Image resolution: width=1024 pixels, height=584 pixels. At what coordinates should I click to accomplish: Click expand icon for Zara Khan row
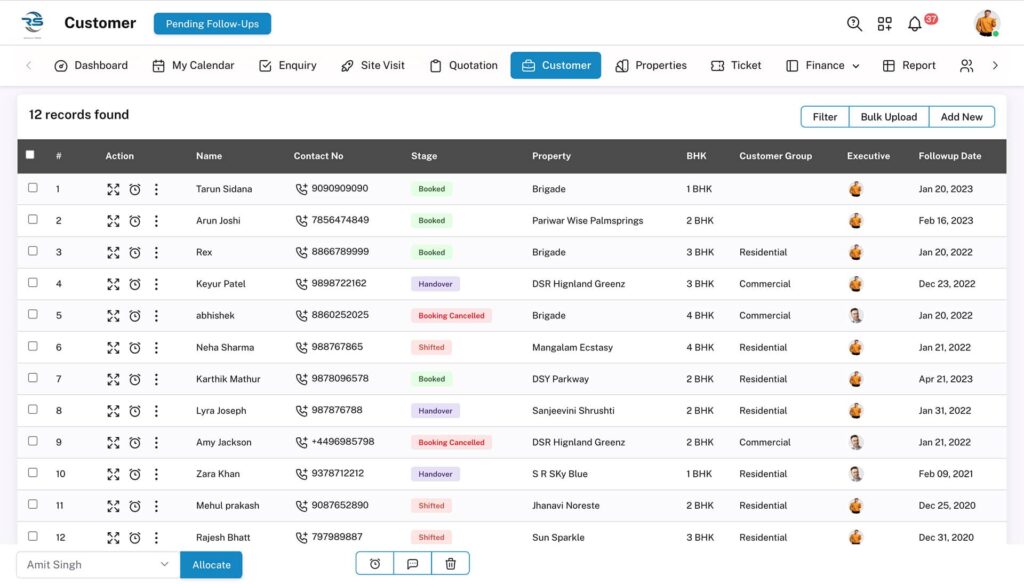click(x=113, y=474)
